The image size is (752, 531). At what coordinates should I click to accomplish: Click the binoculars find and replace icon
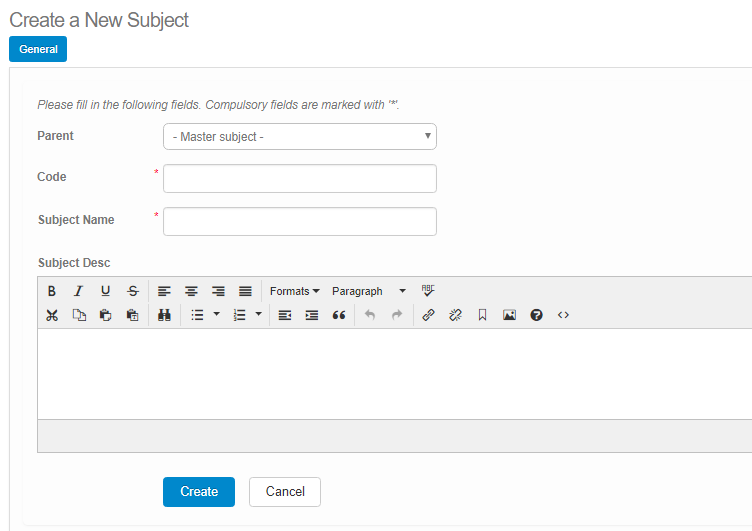(165, 315)
